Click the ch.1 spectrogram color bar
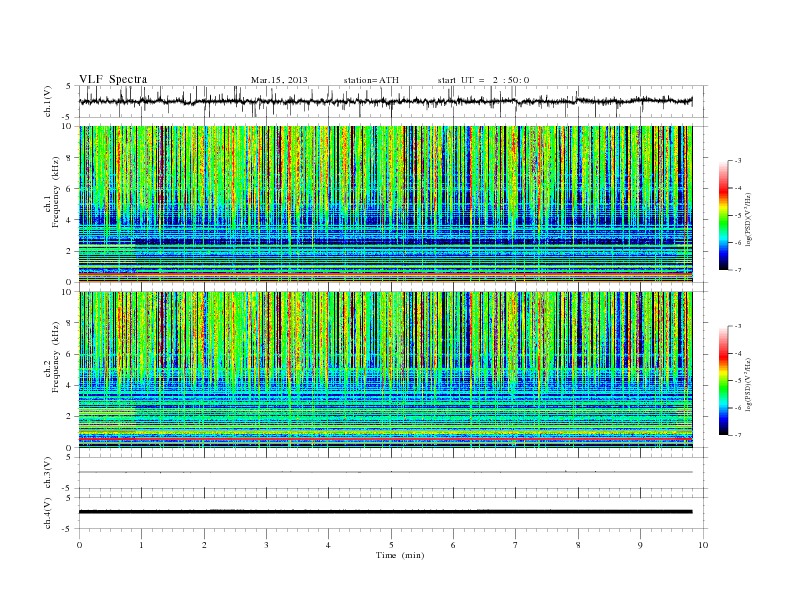Image resolution: width=792 pixels, height=612 pixels. click(x=723, y=216)
